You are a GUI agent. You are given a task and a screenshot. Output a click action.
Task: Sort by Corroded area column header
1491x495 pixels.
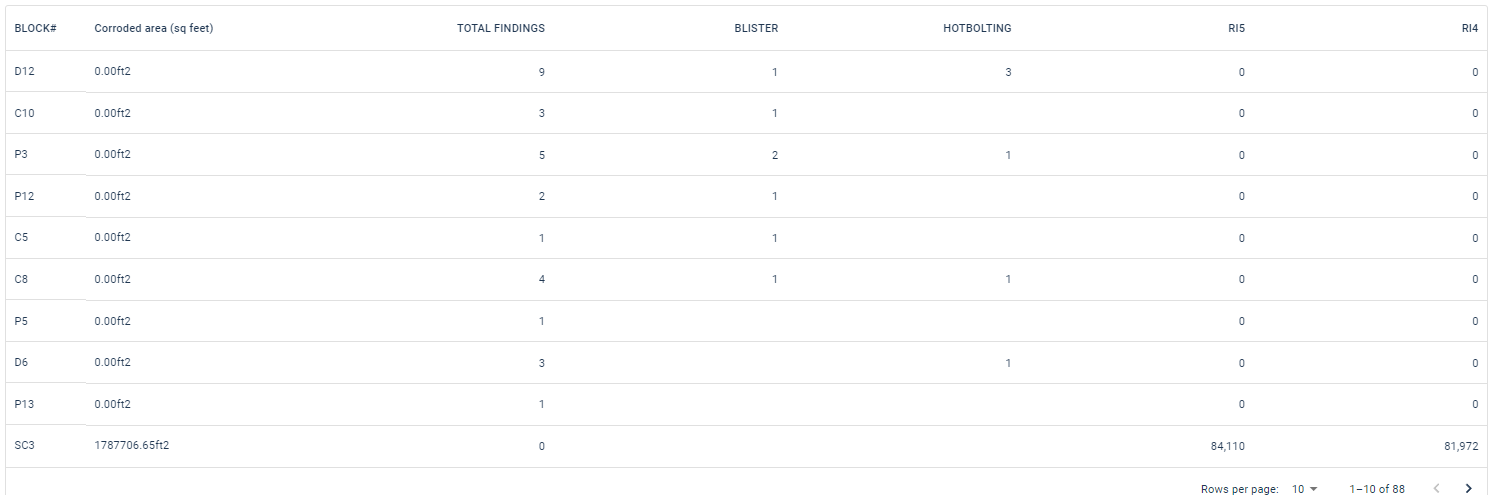point(153,28)
